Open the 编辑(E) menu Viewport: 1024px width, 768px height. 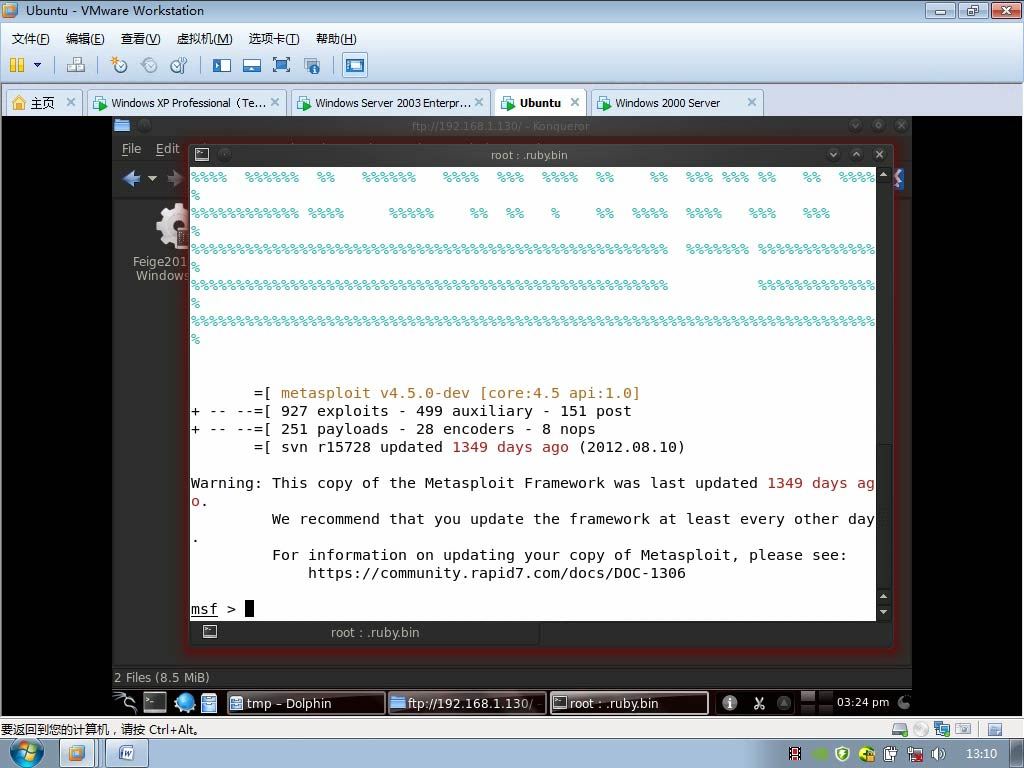click(x=85, y=39)
